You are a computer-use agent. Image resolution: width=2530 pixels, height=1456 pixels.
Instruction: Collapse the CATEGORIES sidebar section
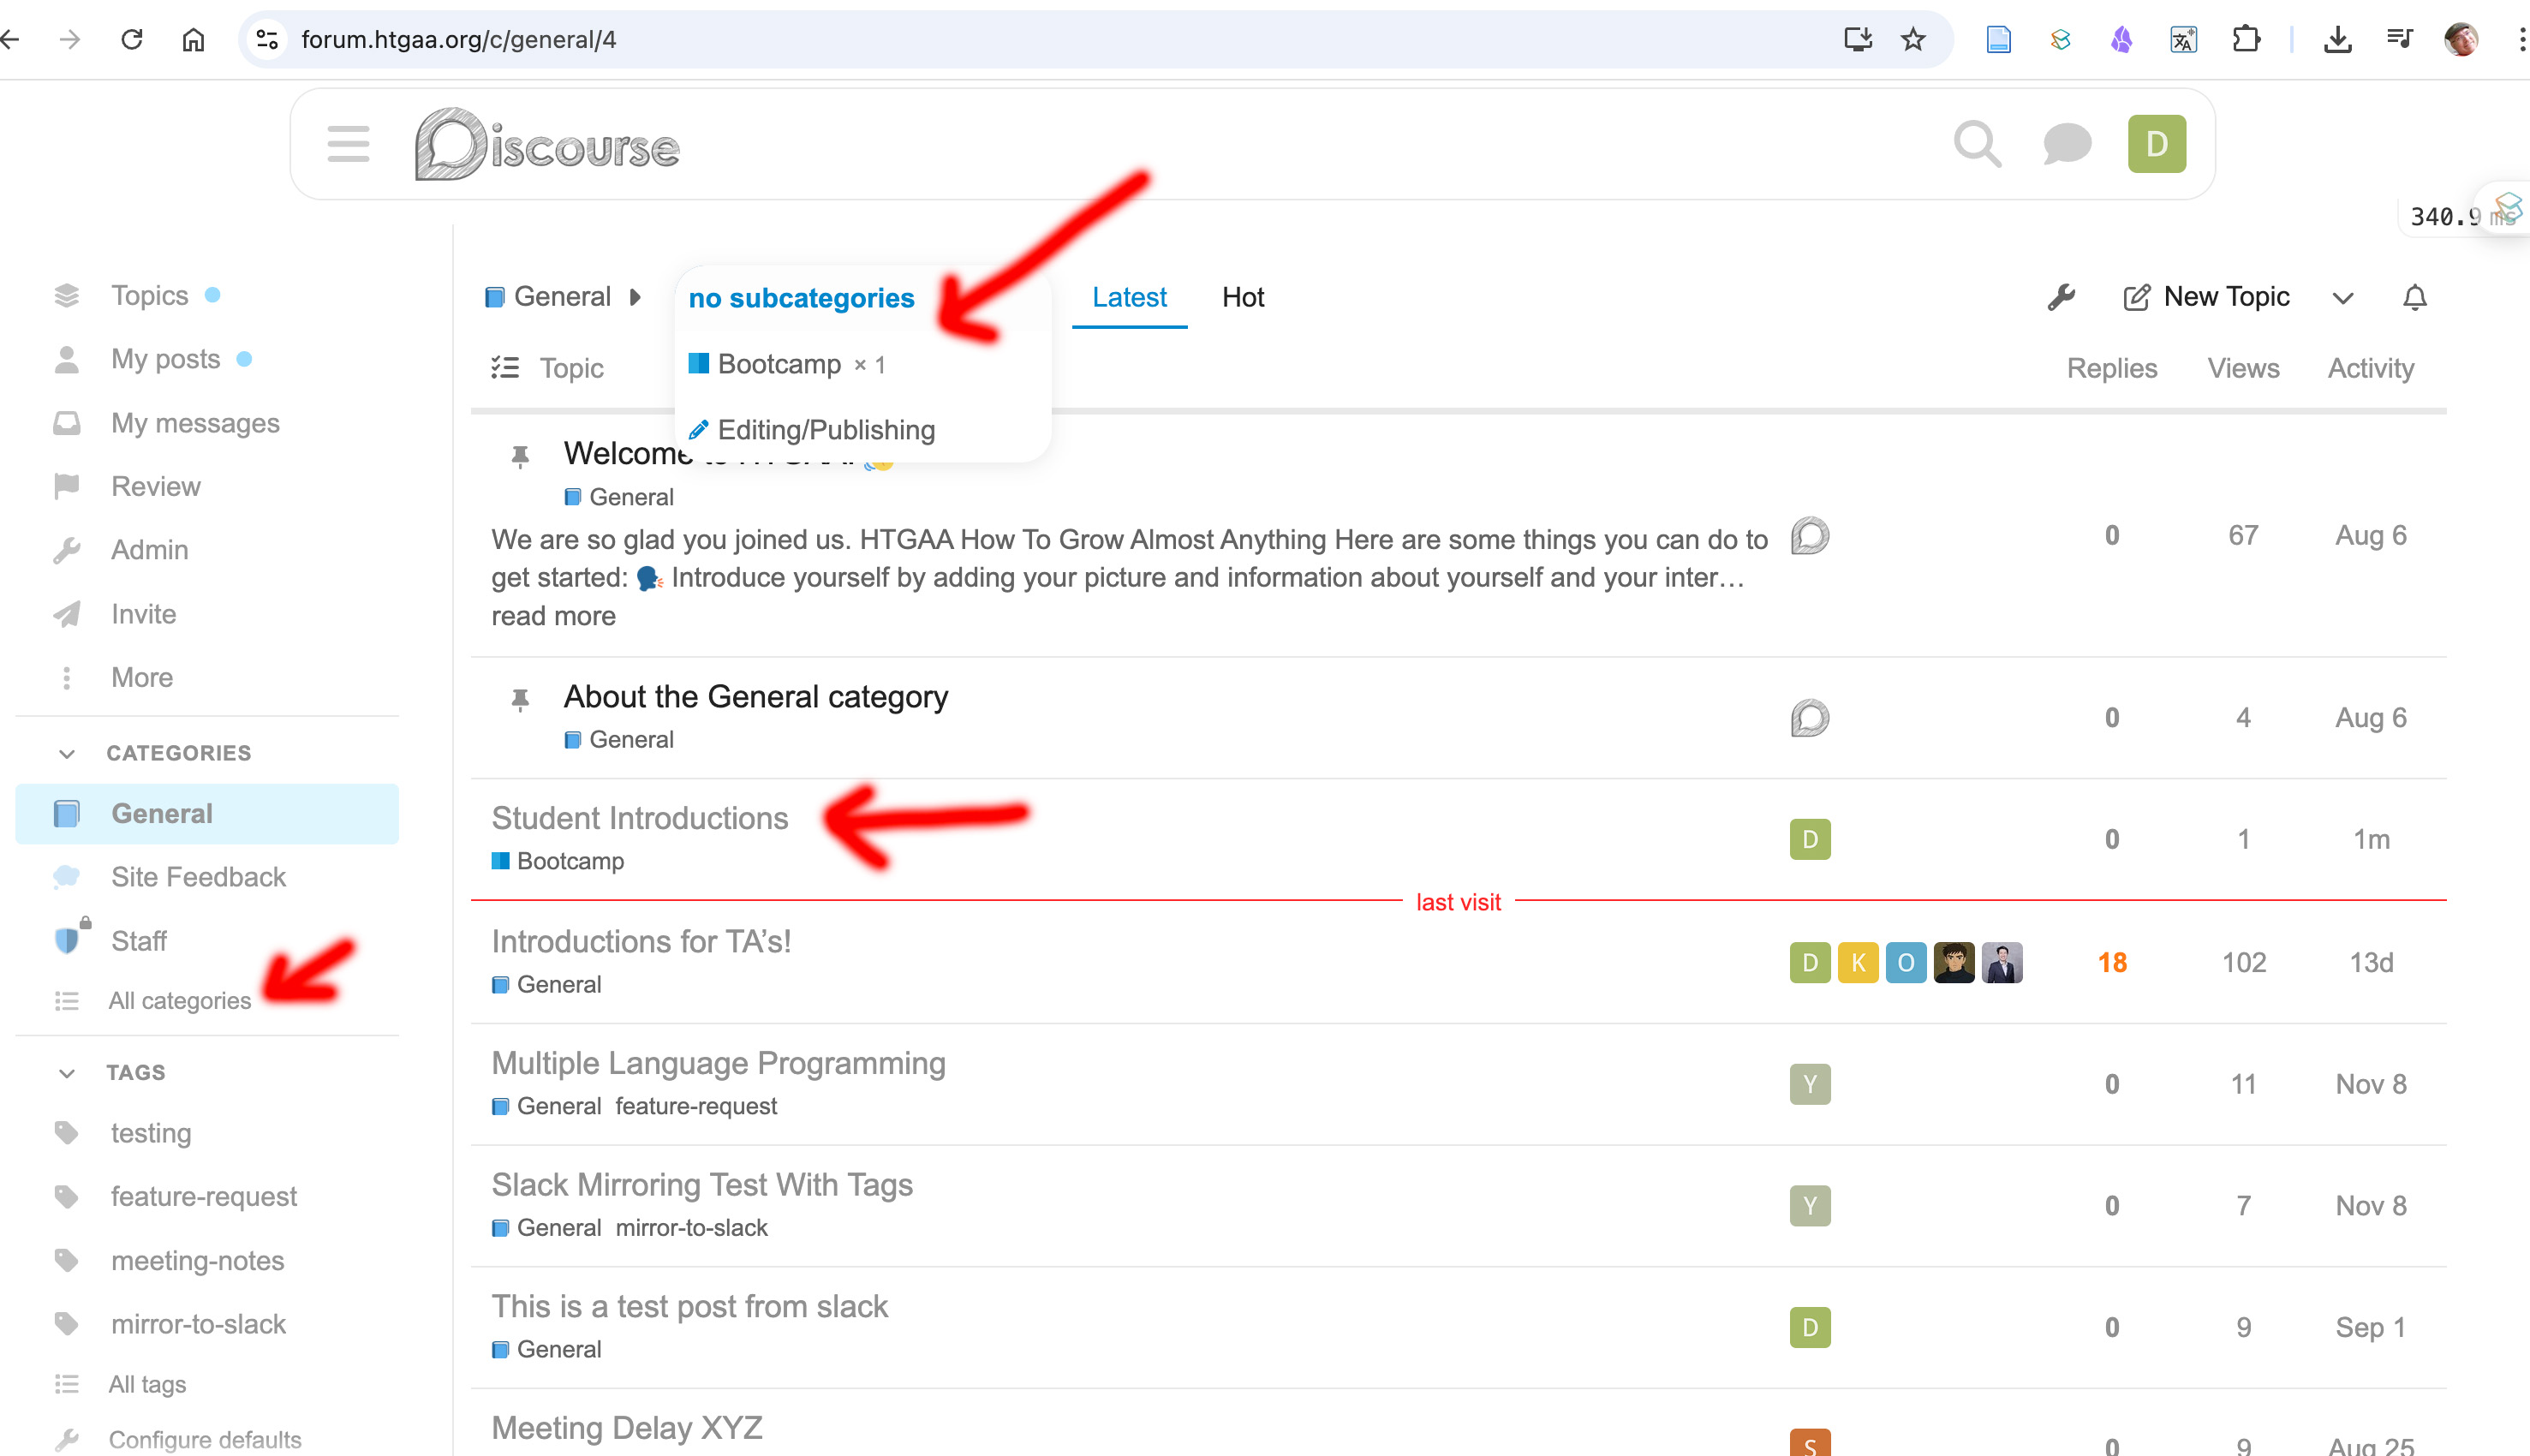(67, 753)
